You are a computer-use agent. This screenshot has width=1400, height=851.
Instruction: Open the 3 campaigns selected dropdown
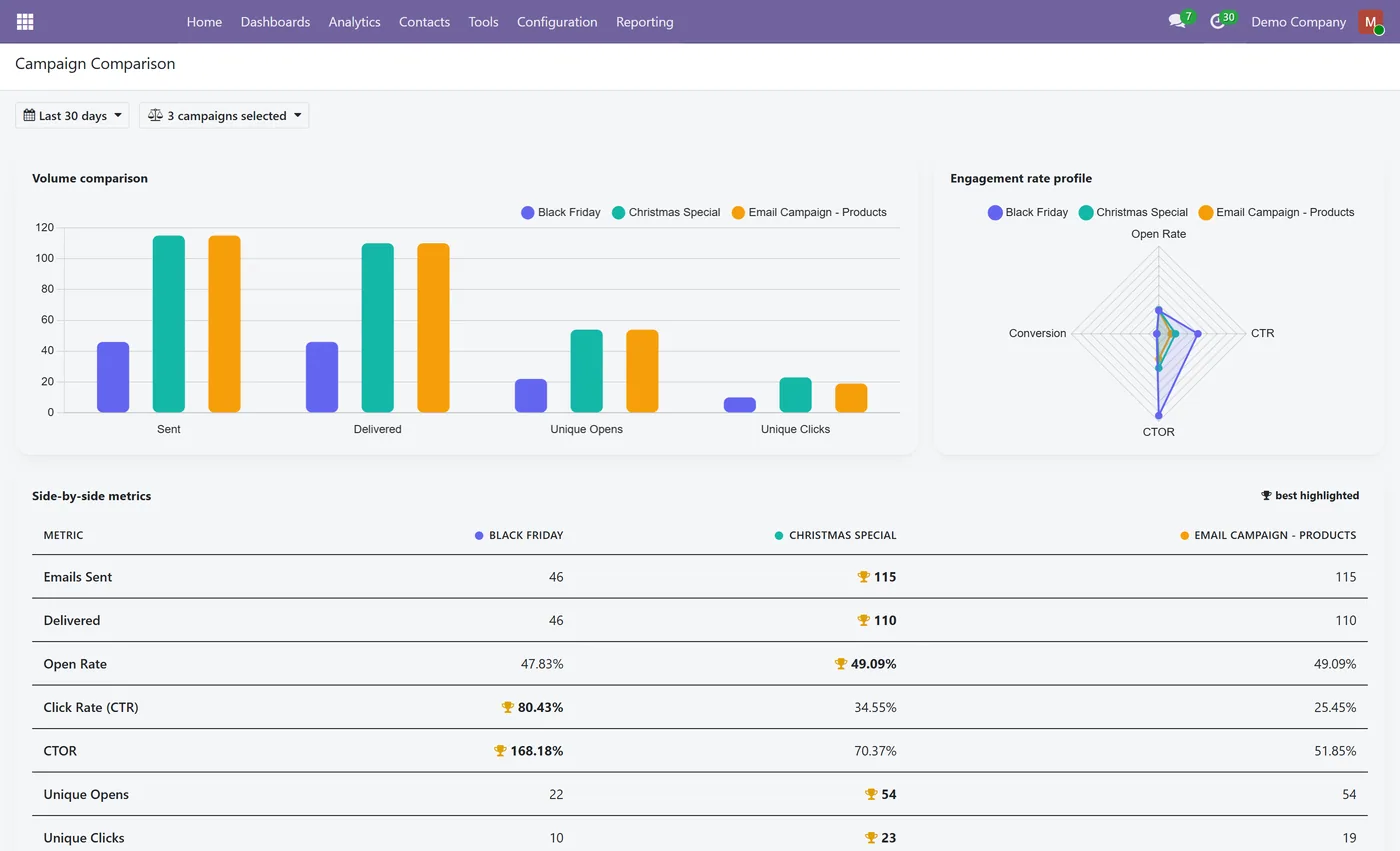pyautogui.click(x=224, y=116)
